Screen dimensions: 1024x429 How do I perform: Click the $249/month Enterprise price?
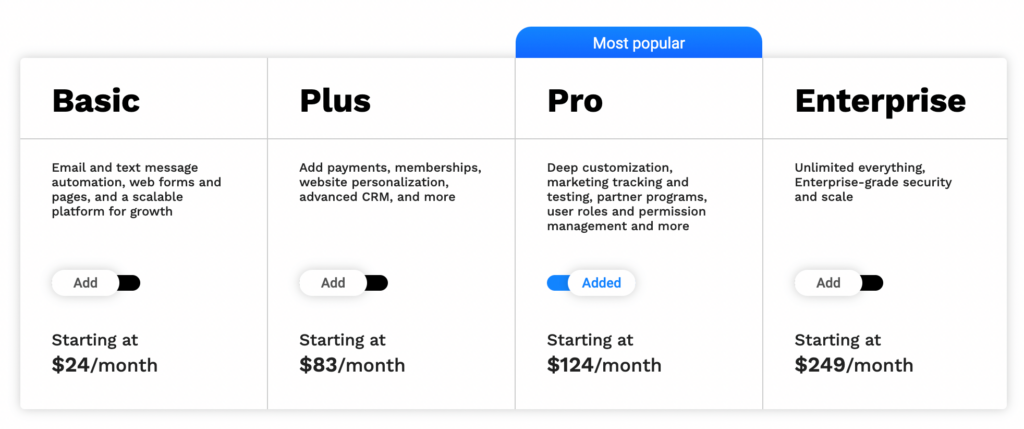(854, 364)
